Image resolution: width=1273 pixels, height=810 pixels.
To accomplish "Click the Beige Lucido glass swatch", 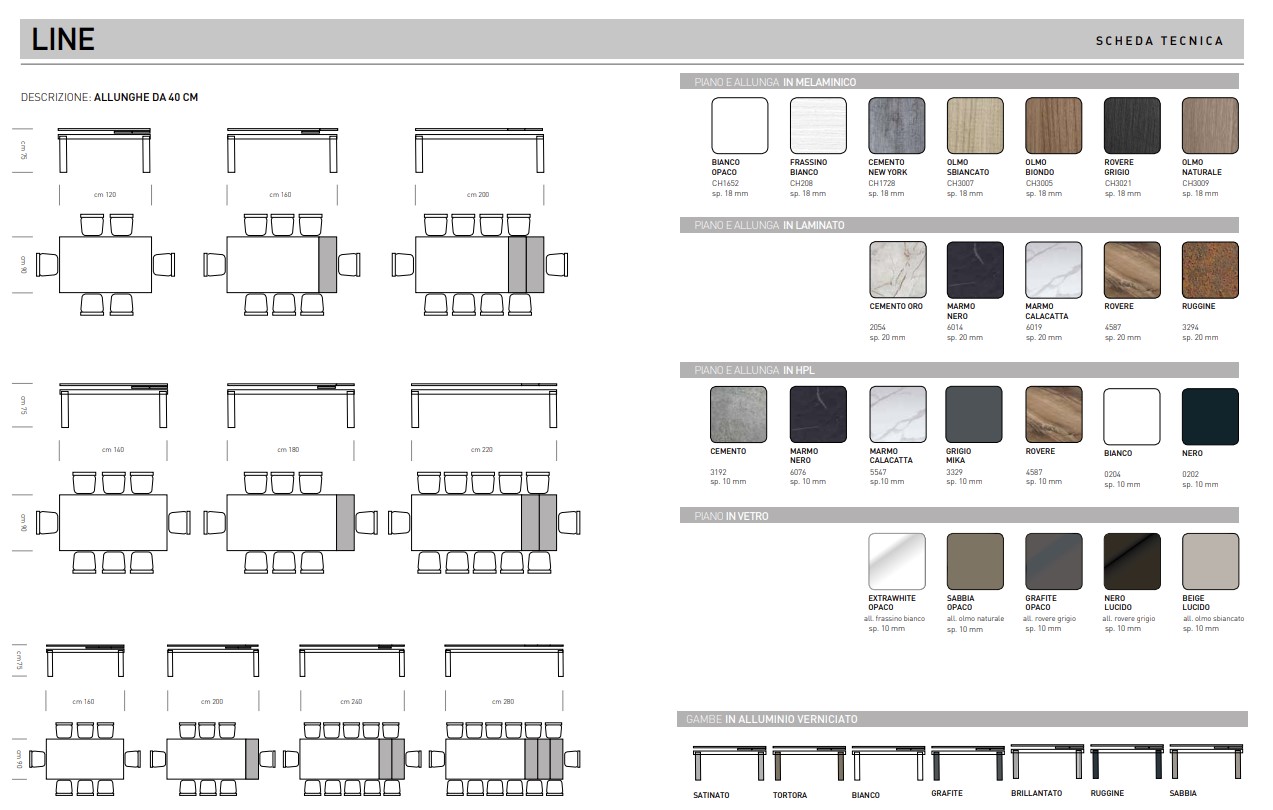I will [1210, 561].
